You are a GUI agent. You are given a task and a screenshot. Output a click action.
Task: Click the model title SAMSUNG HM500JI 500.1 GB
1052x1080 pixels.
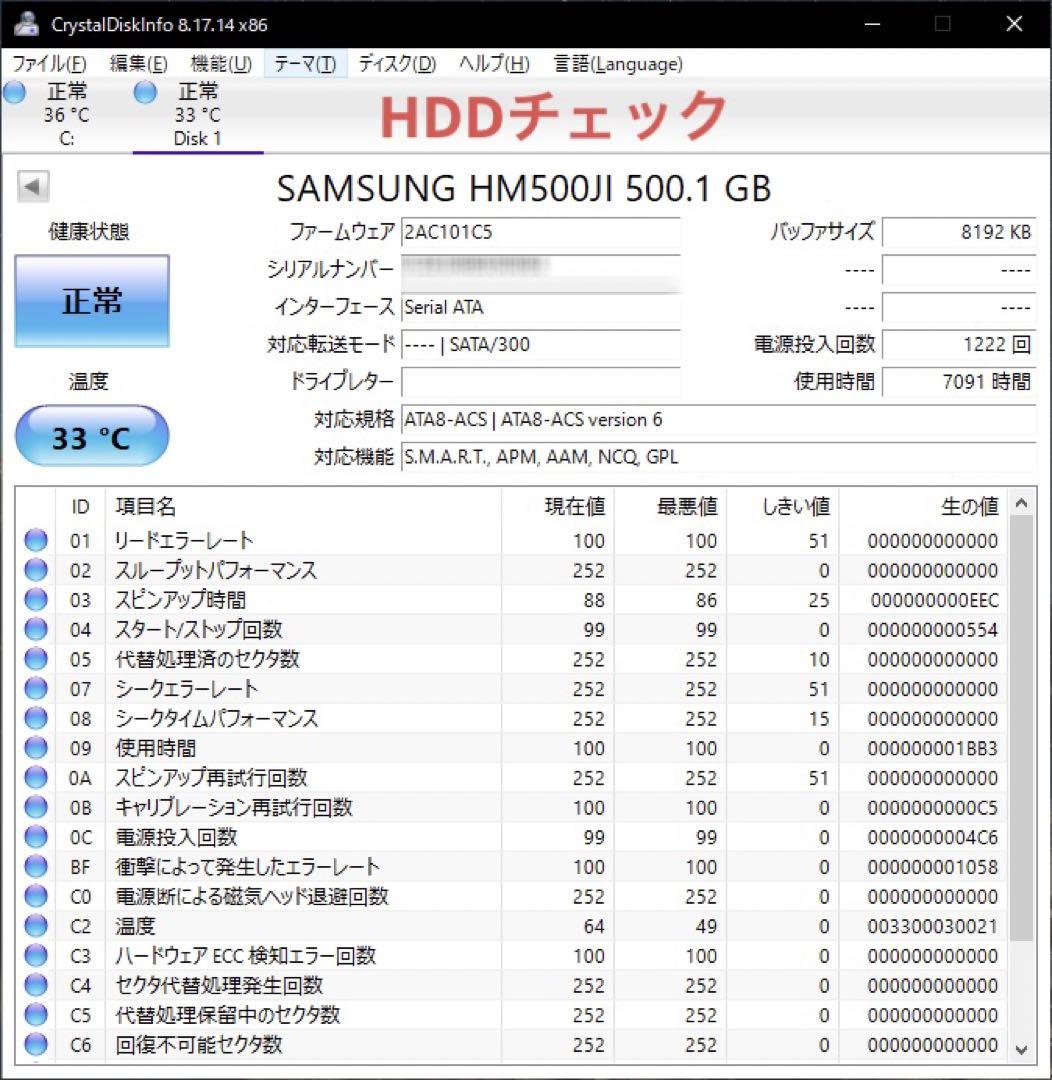click(524, 188)
